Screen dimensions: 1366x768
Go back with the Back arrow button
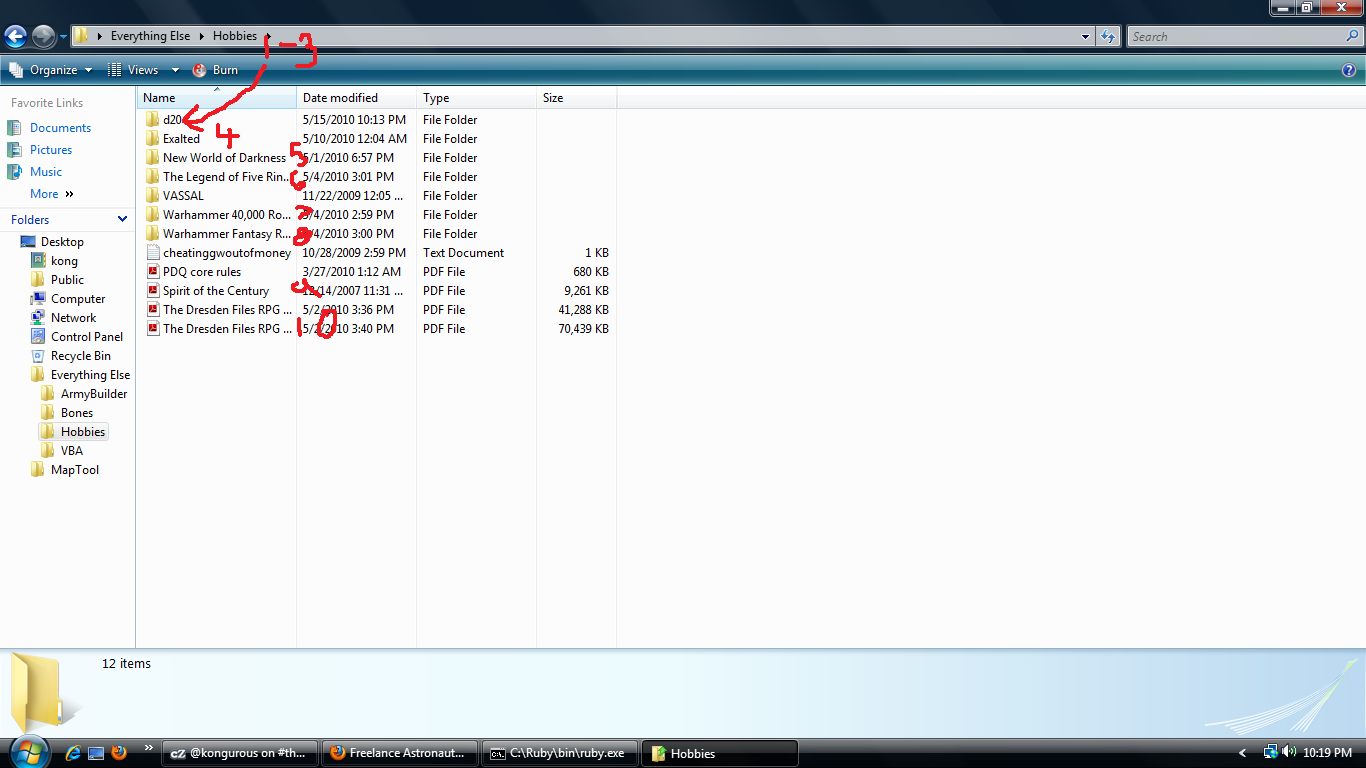(x=15, y=37)
